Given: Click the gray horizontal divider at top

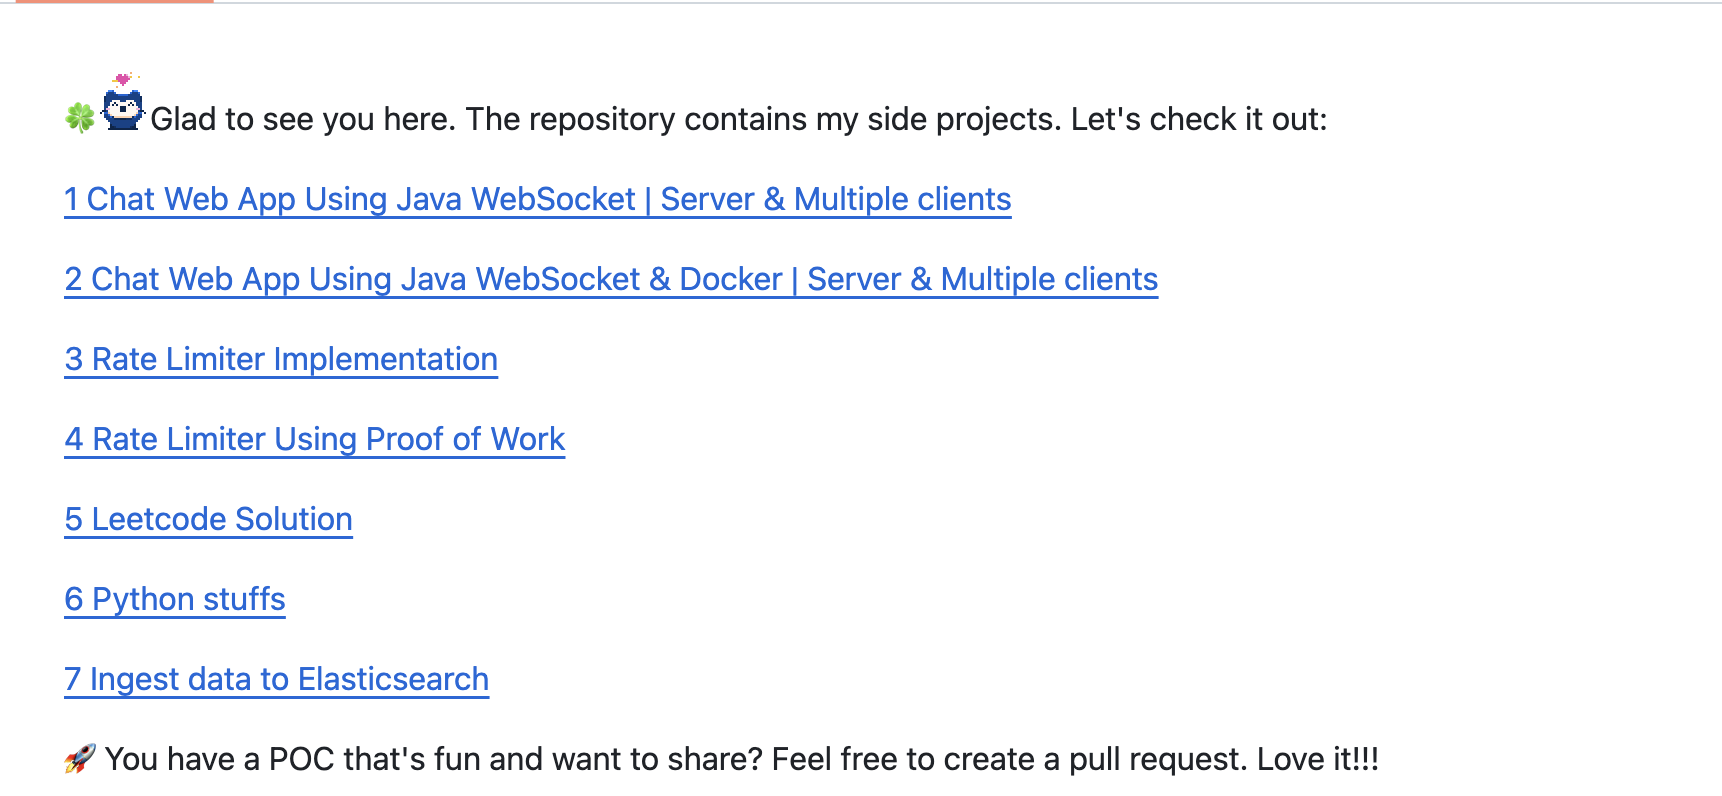Looking at the screenshot, I should [x=968, y=3].
